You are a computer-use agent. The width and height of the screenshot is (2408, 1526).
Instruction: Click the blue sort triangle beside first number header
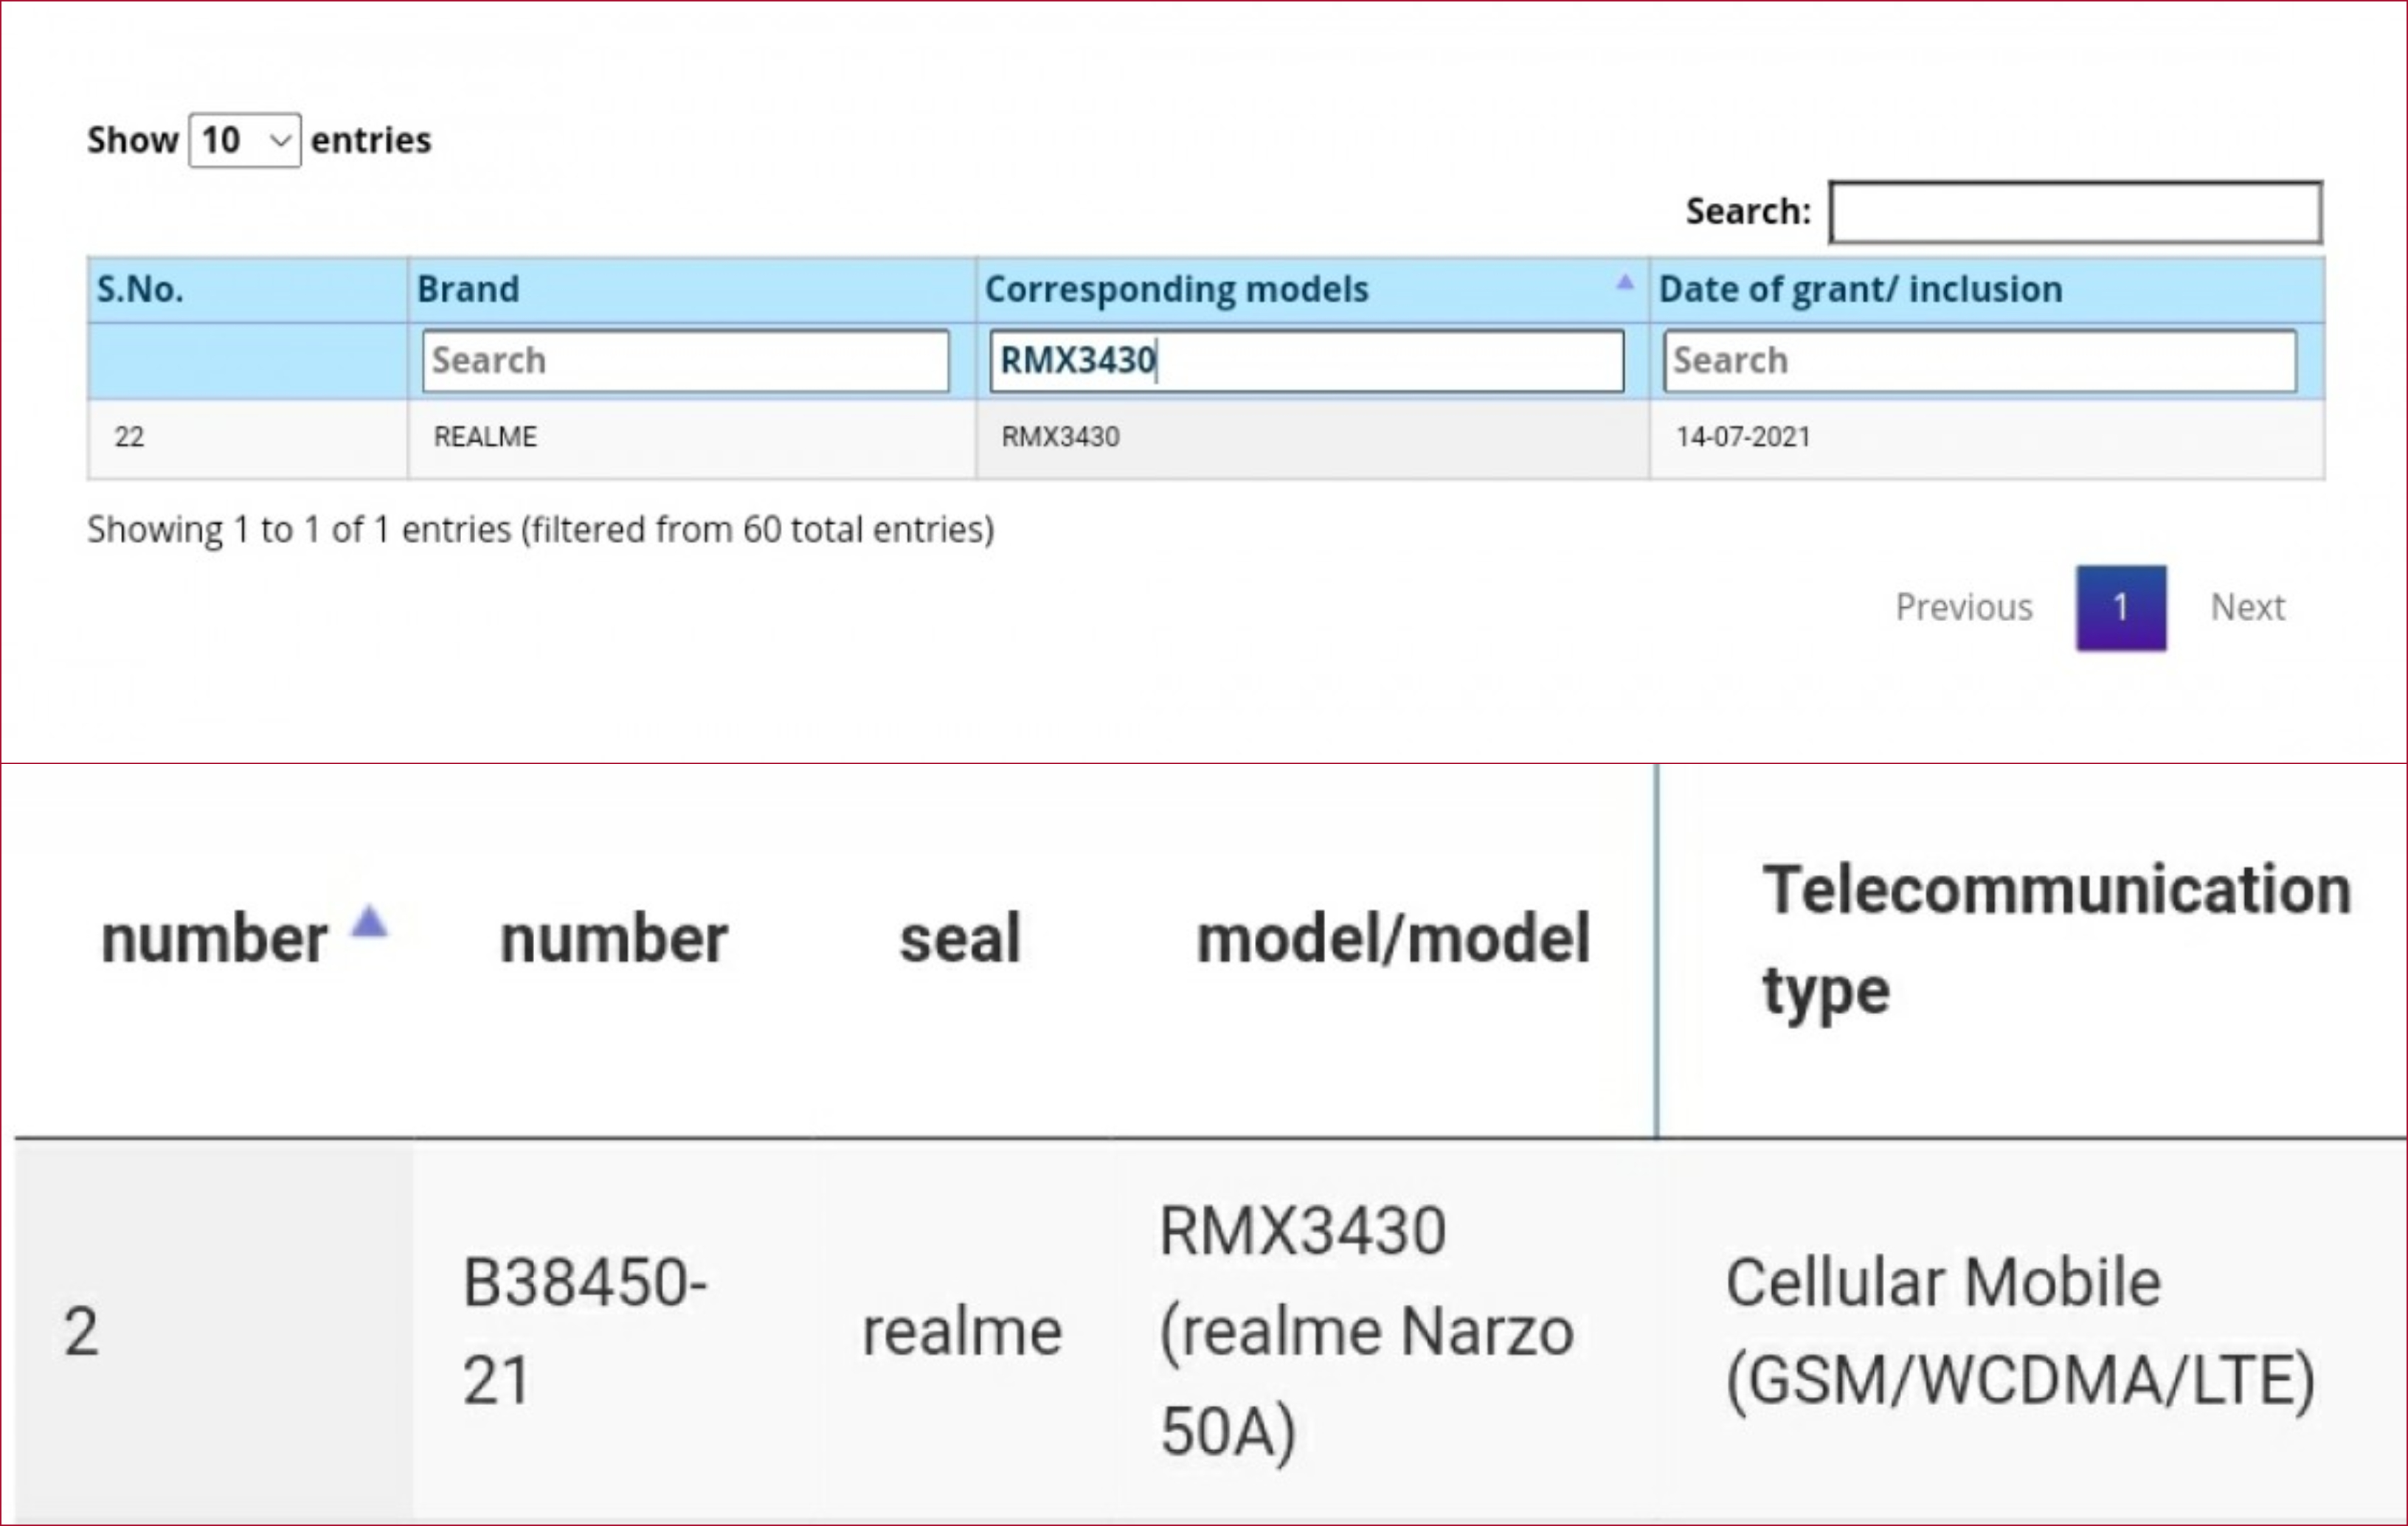coord(369,921)
